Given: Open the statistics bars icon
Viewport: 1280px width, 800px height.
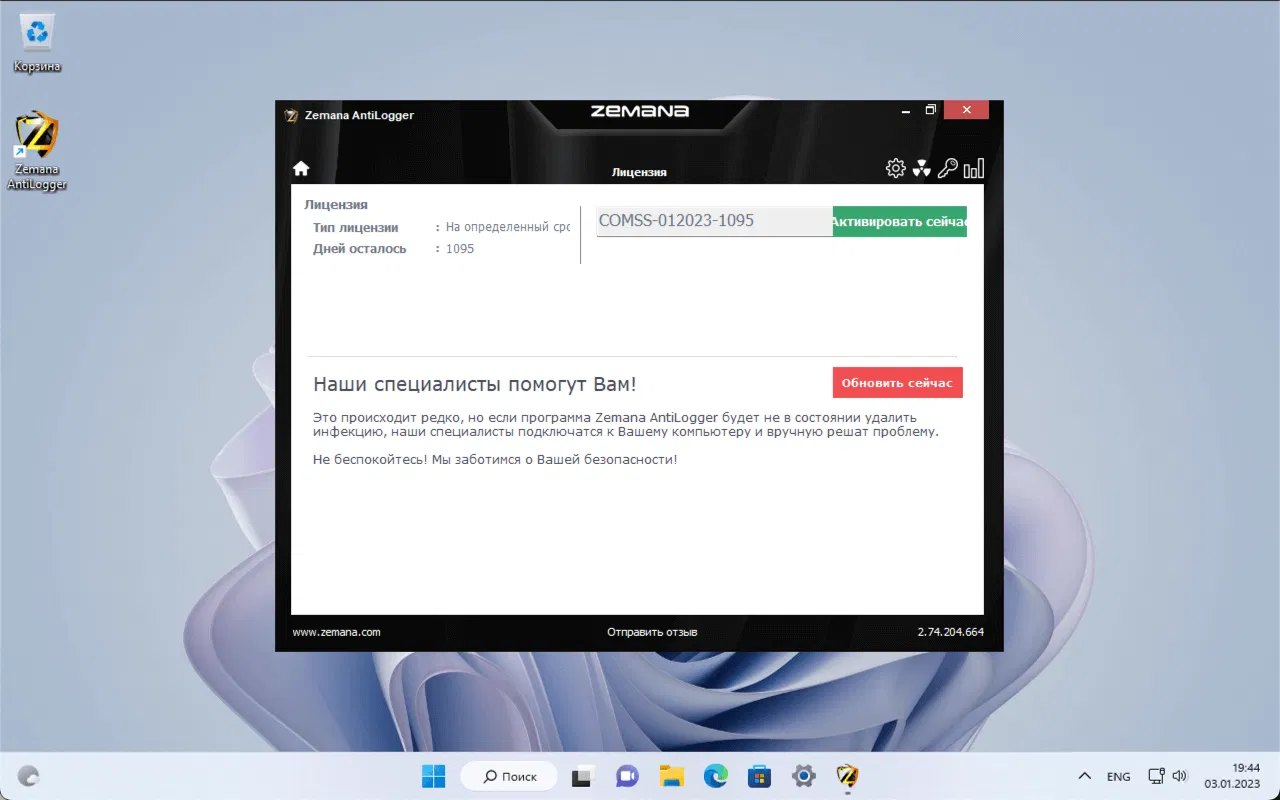Looking at the screenshot, I should point(974,168).
